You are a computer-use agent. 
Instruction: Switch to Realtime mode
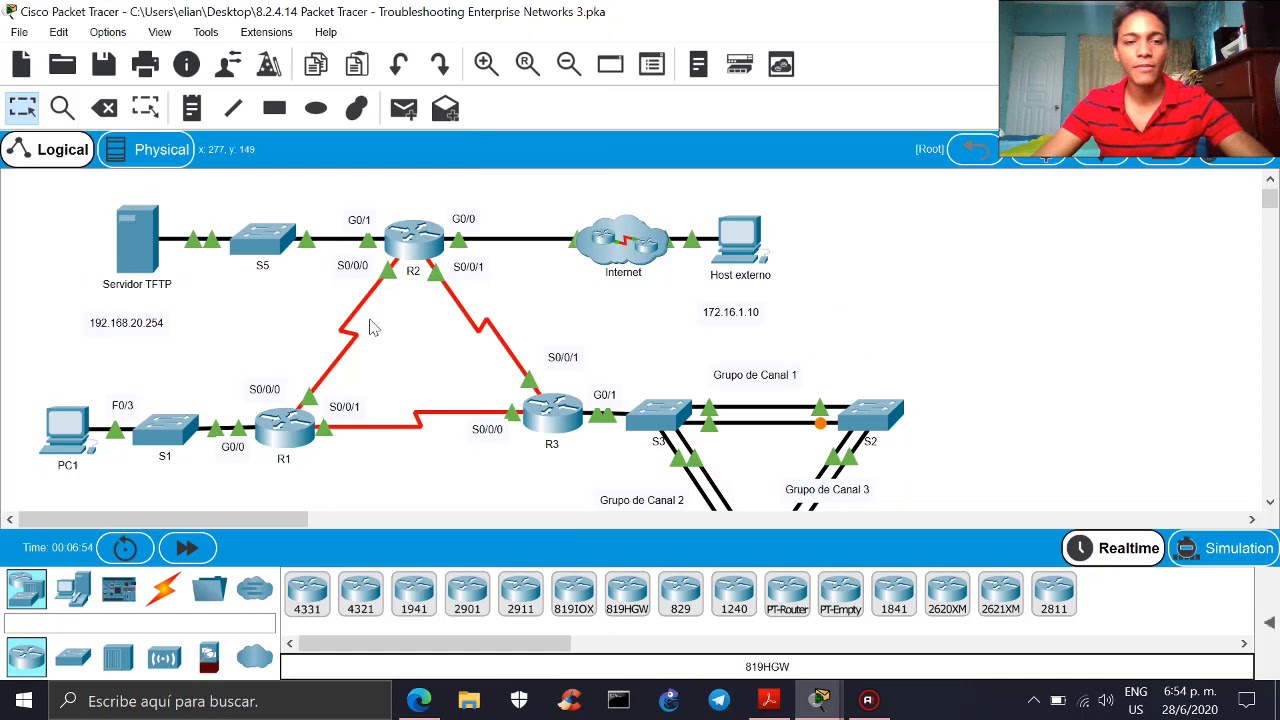point(1113,548)
